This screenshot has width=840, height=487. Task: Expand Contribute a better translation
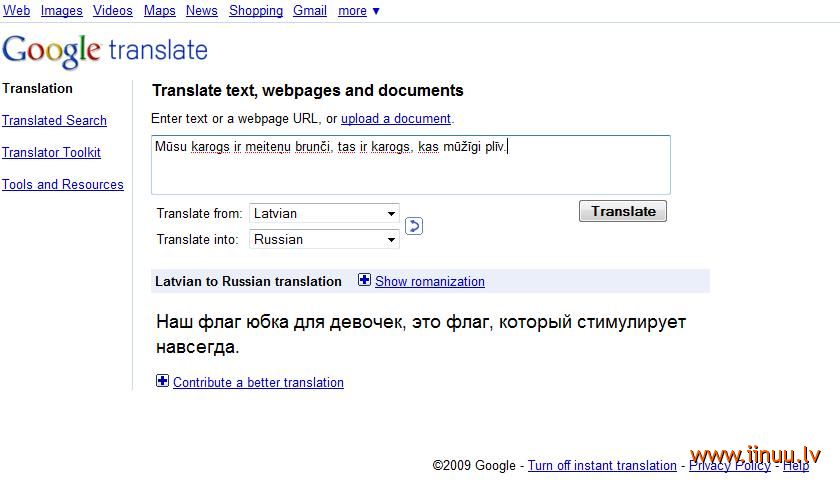pos(258,383)
